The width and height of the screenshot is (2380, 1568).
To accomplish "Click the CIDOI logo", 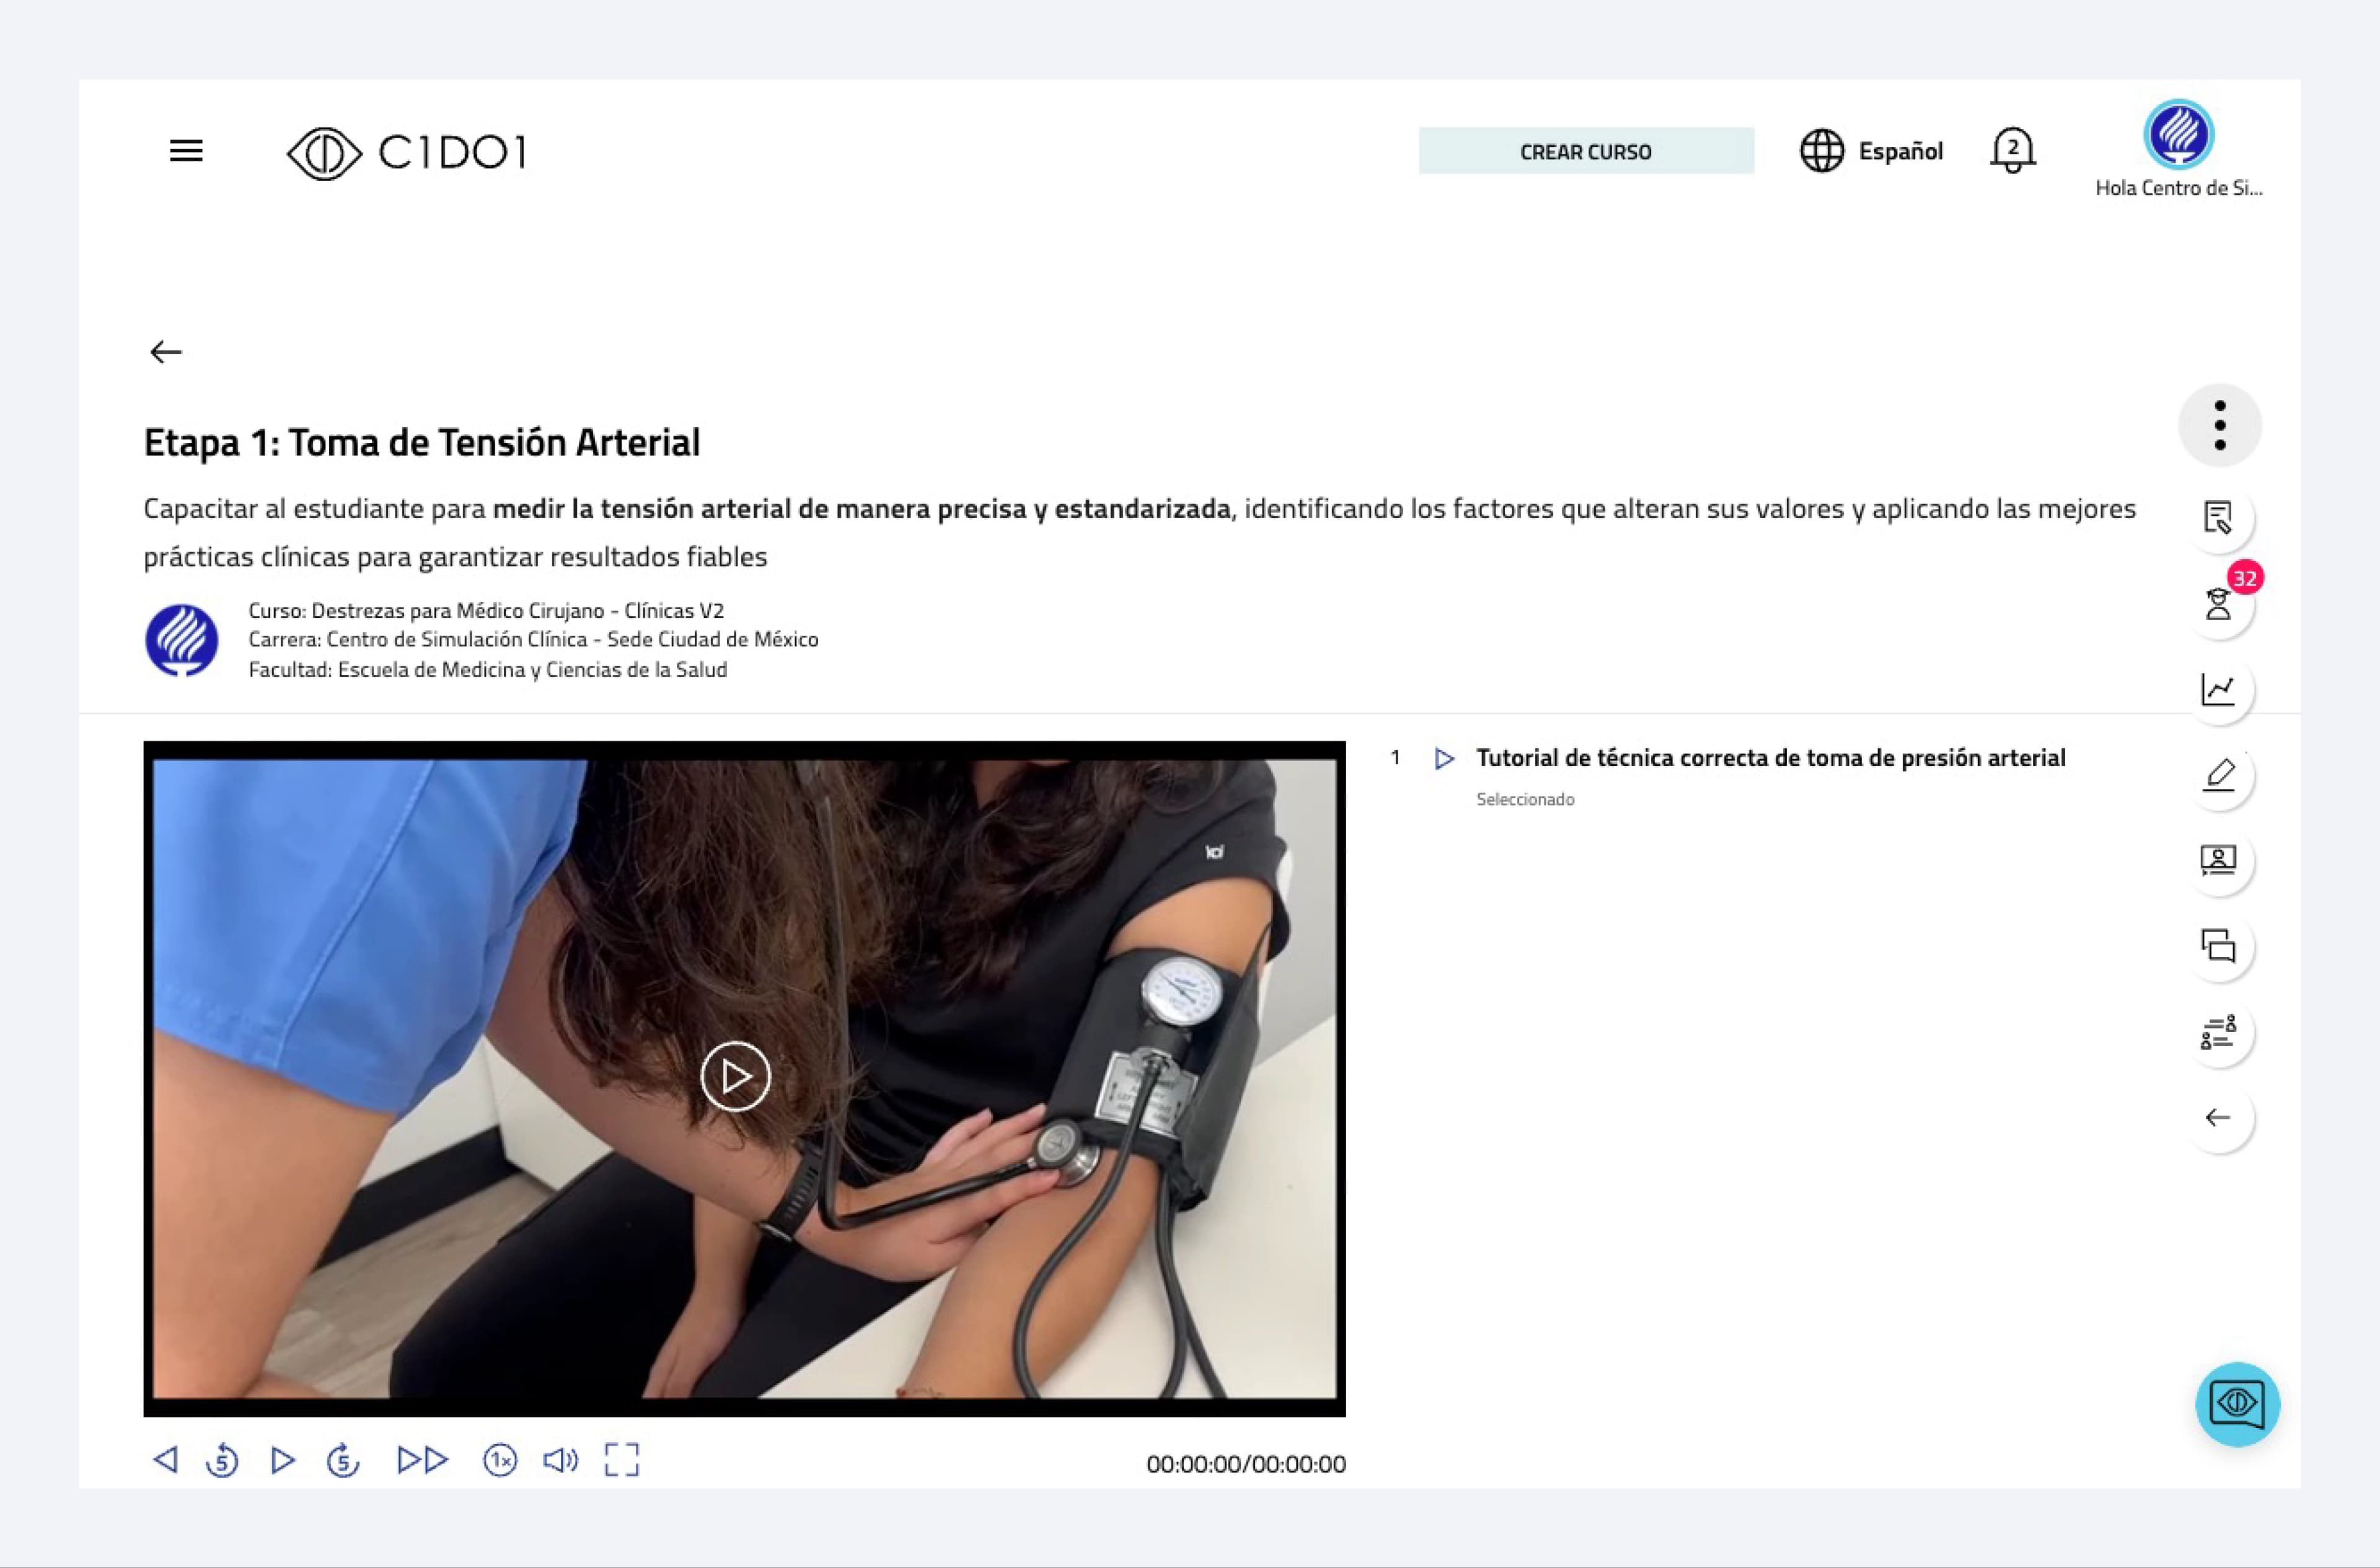I will point(406,153).
